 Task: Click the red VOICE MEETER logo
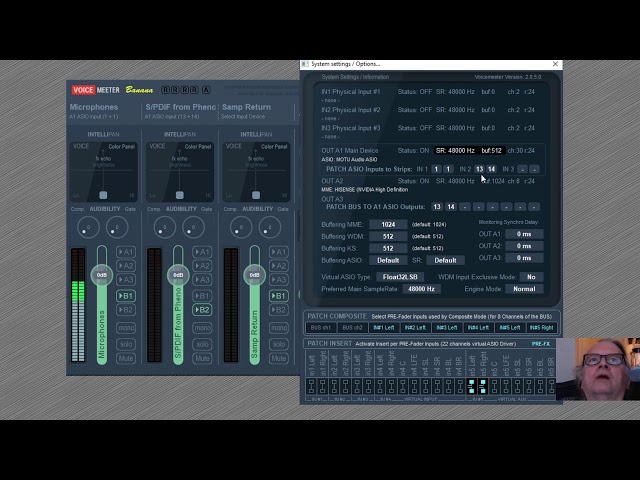[96, 90]
